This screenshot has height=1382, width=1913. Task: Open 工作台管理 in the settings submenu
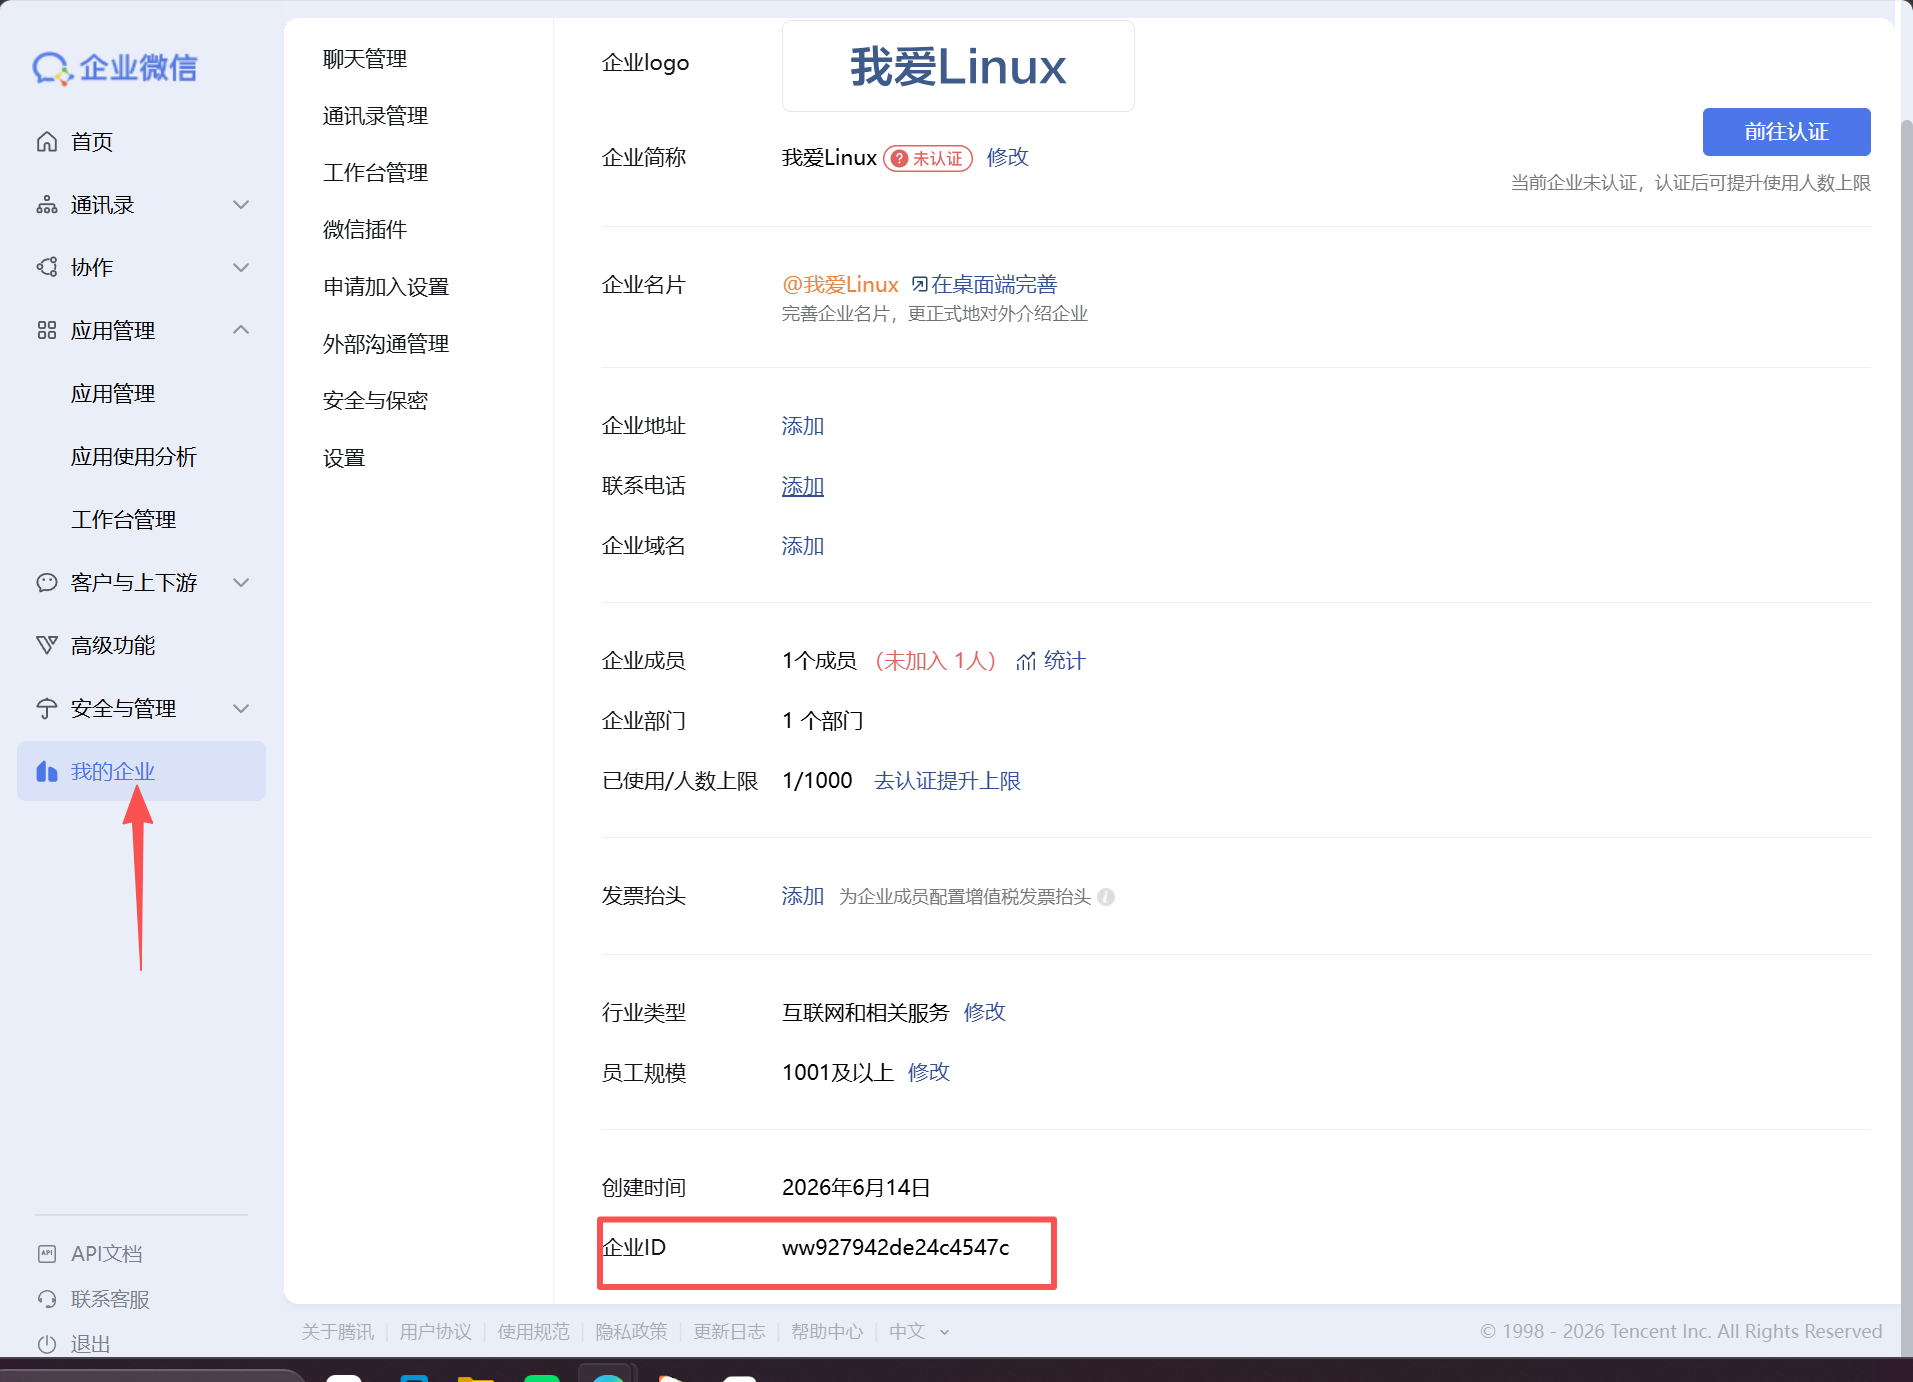376,173
